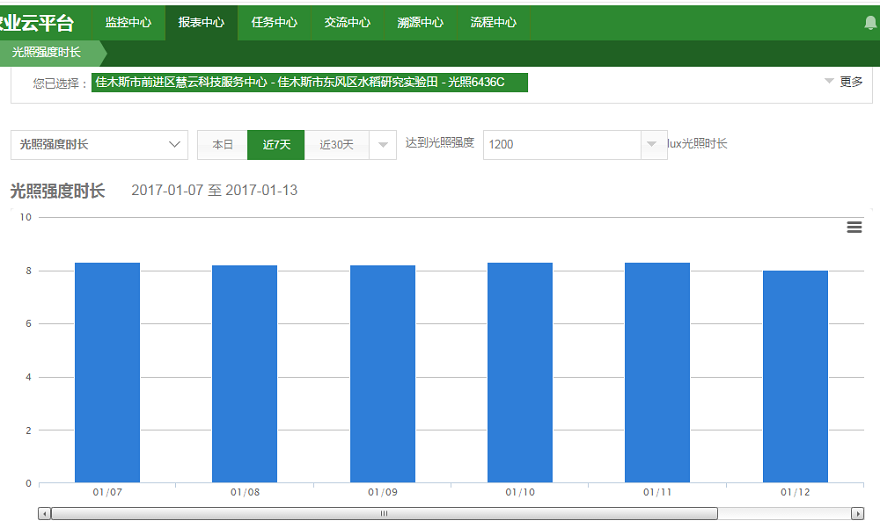
Task: Open the date range dropdown arrow
Action: click(x=383, y=144)
